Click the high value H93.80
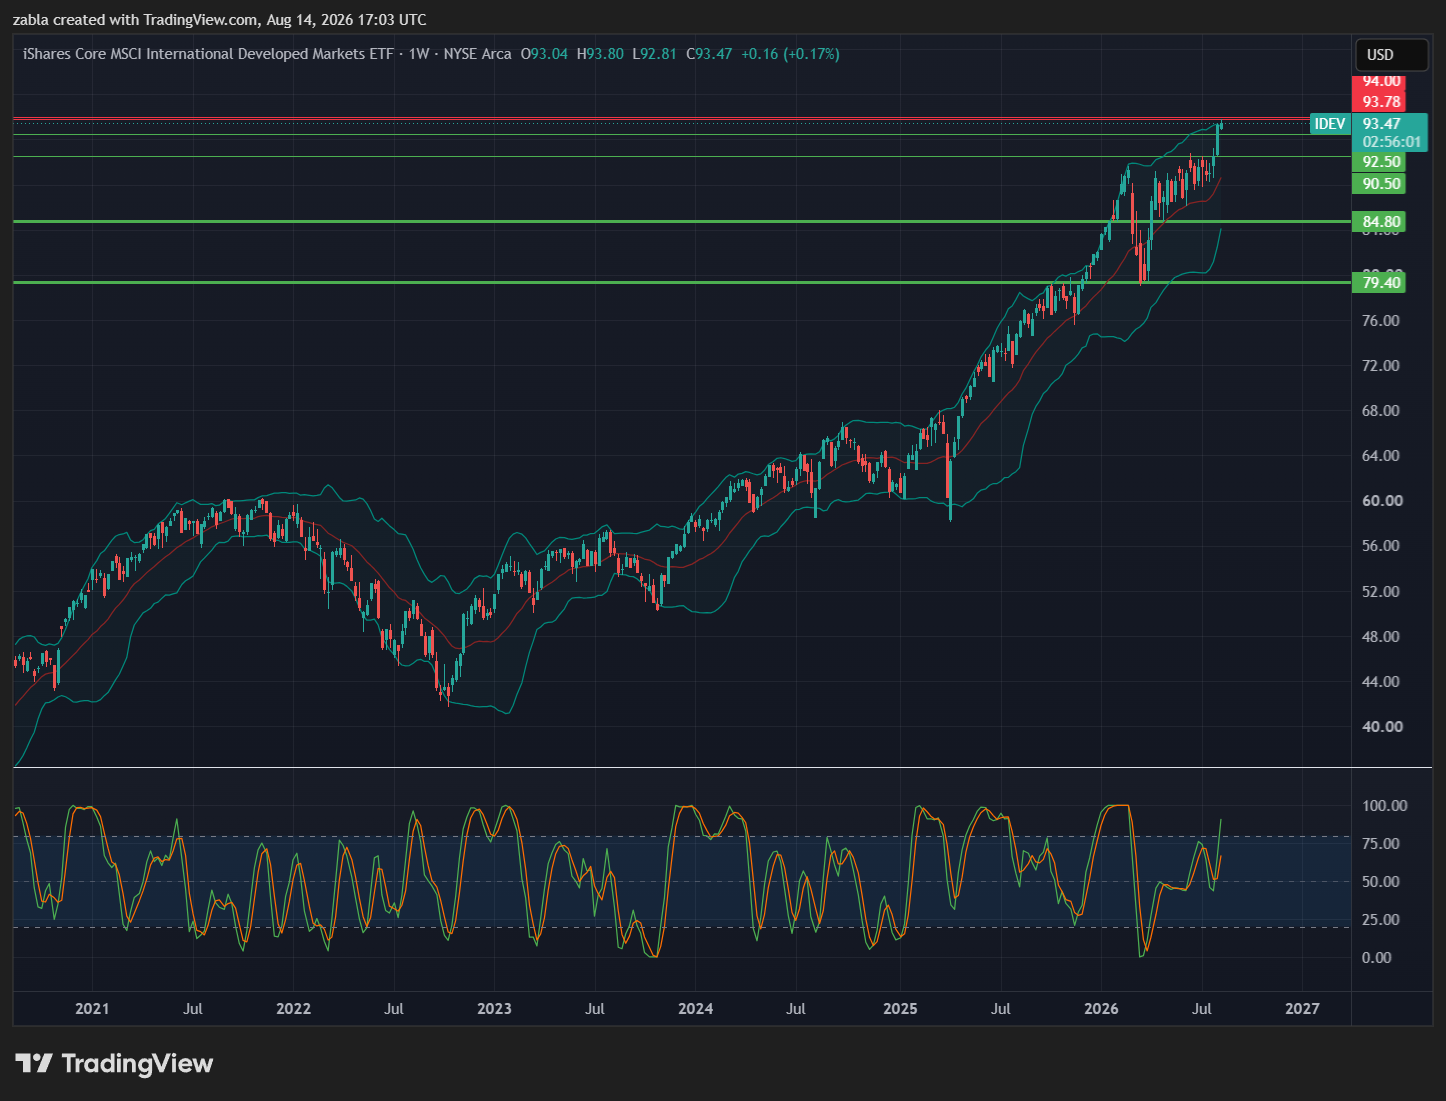Screen dimensions: 1446x1101 (600, 54)
